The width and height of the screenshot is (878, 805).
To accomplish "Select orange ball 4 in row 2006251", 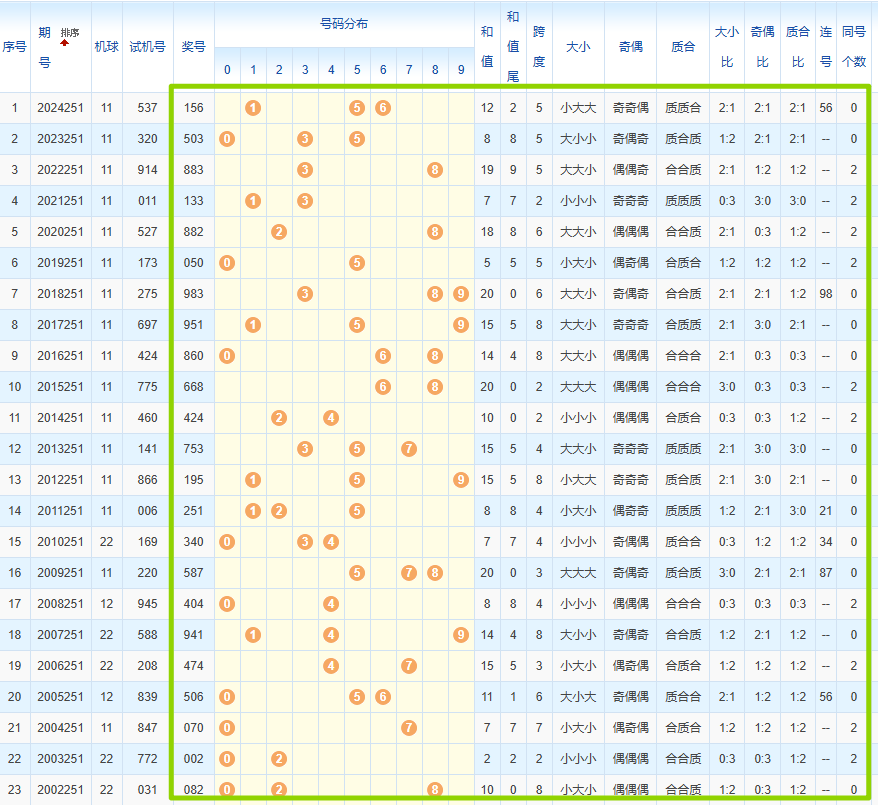I will pos(331,666).
